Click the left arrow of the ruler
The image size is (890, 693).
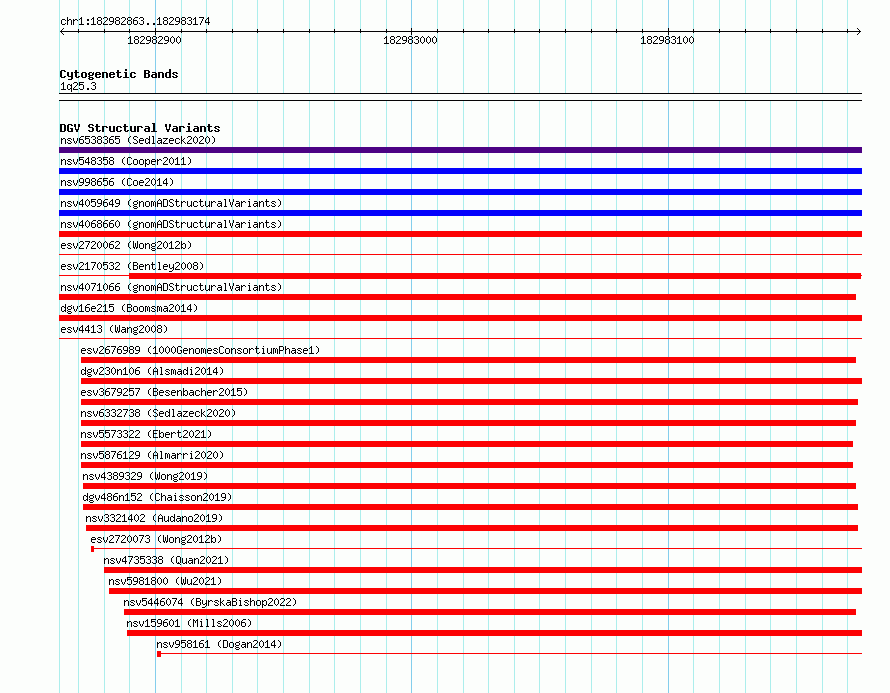click(62, 31)
